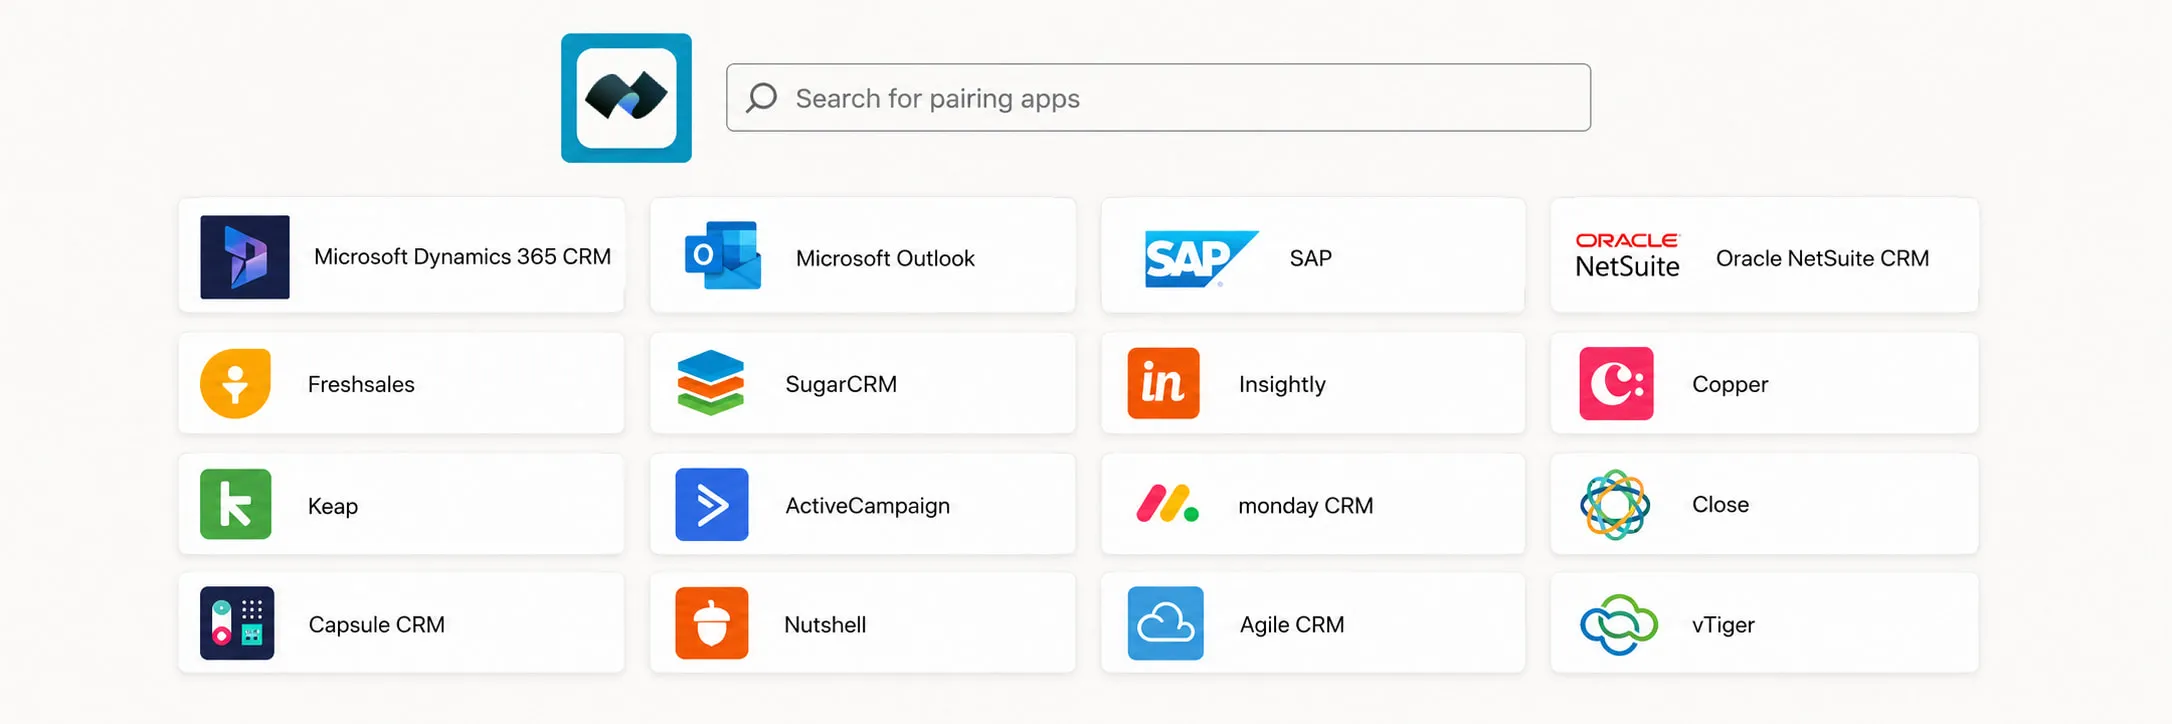Image resolution: width=2172 pixels, height=724 pixels.
Task: Click the blue Agile CRM cloud icon
Action: click(x=1166, y=623)
